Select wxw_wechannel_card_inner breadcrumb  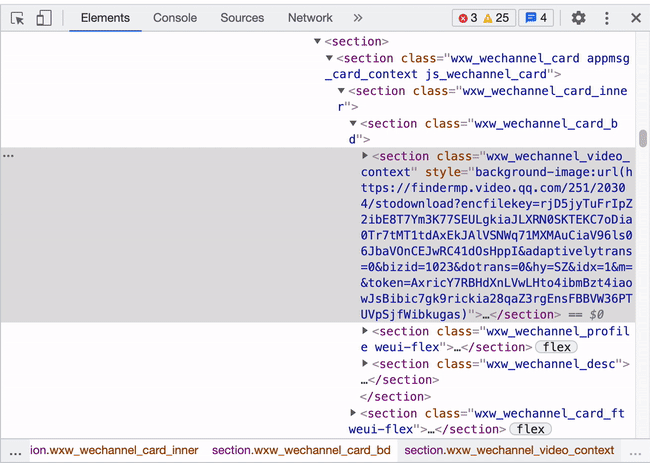click(114, 450)
